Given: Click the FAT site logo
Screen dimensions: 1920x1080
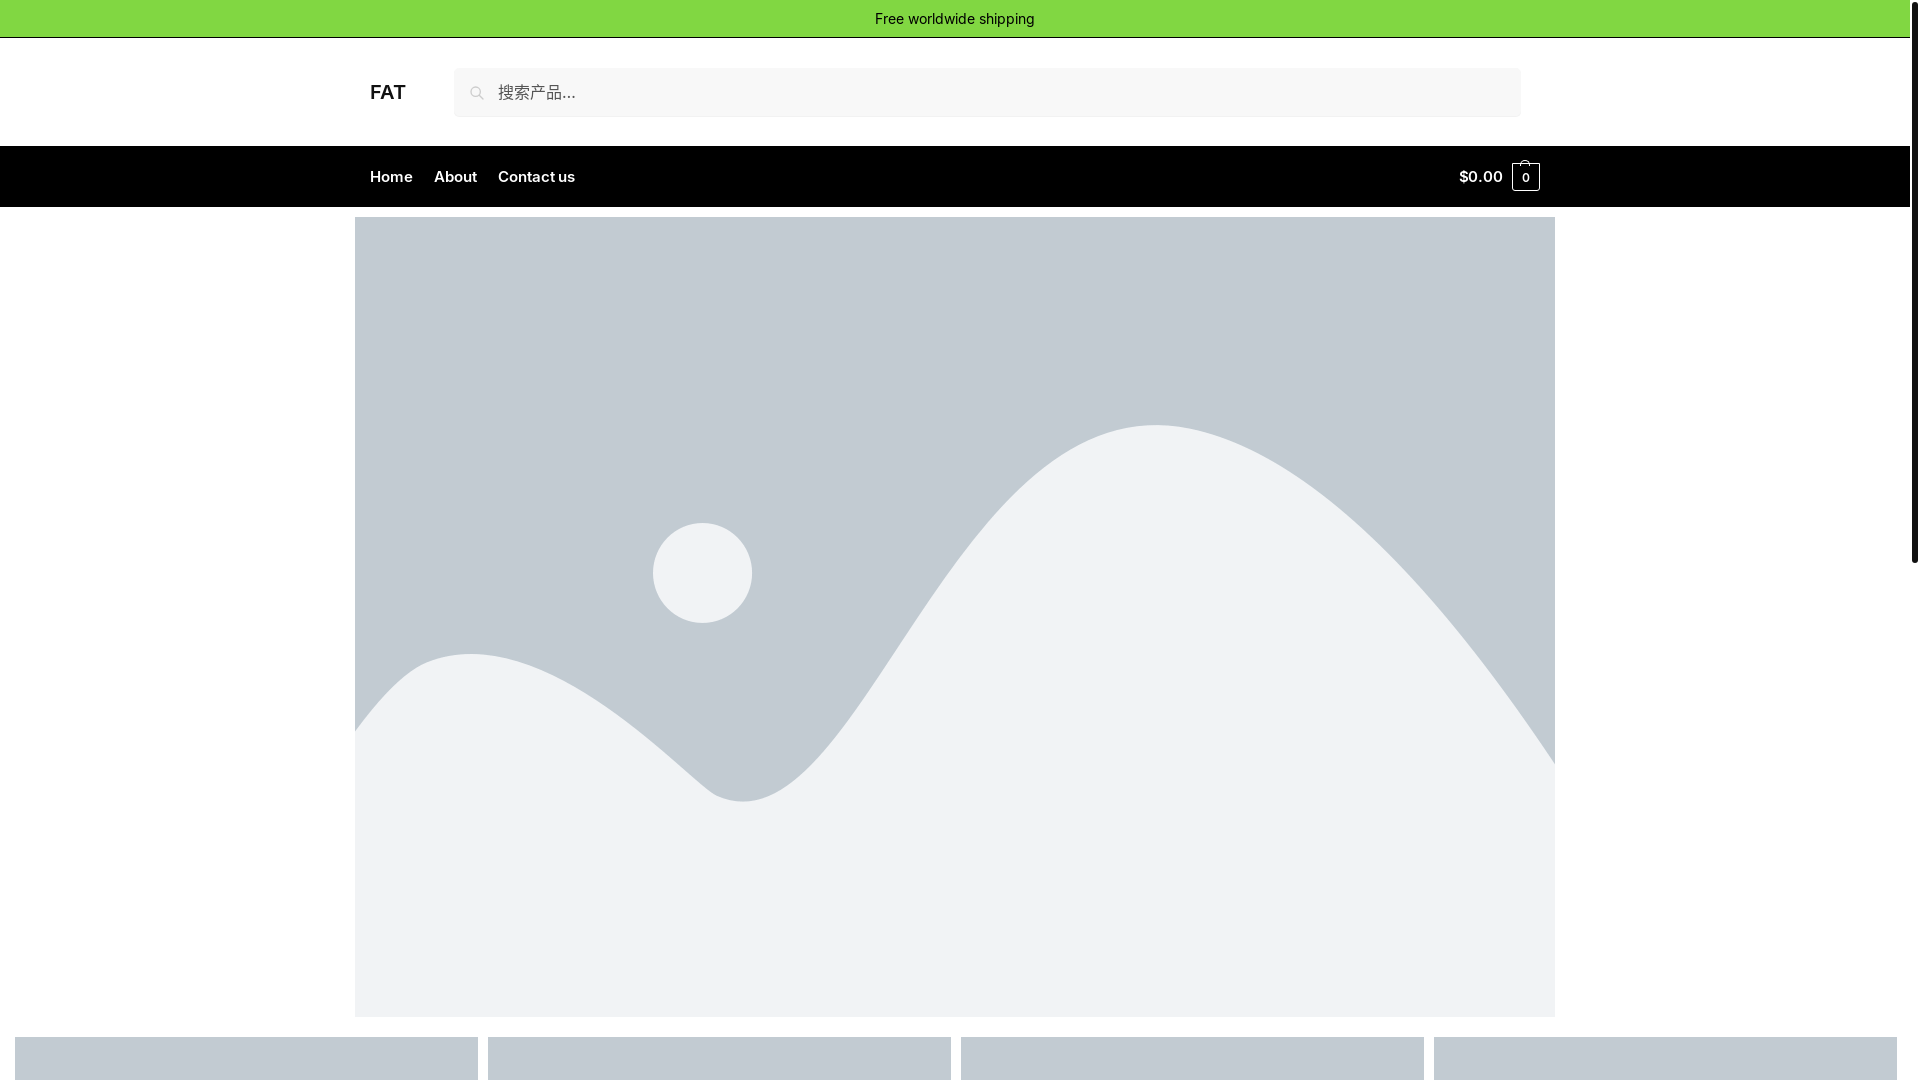Looking at the screenshot, I should [387, 92].
